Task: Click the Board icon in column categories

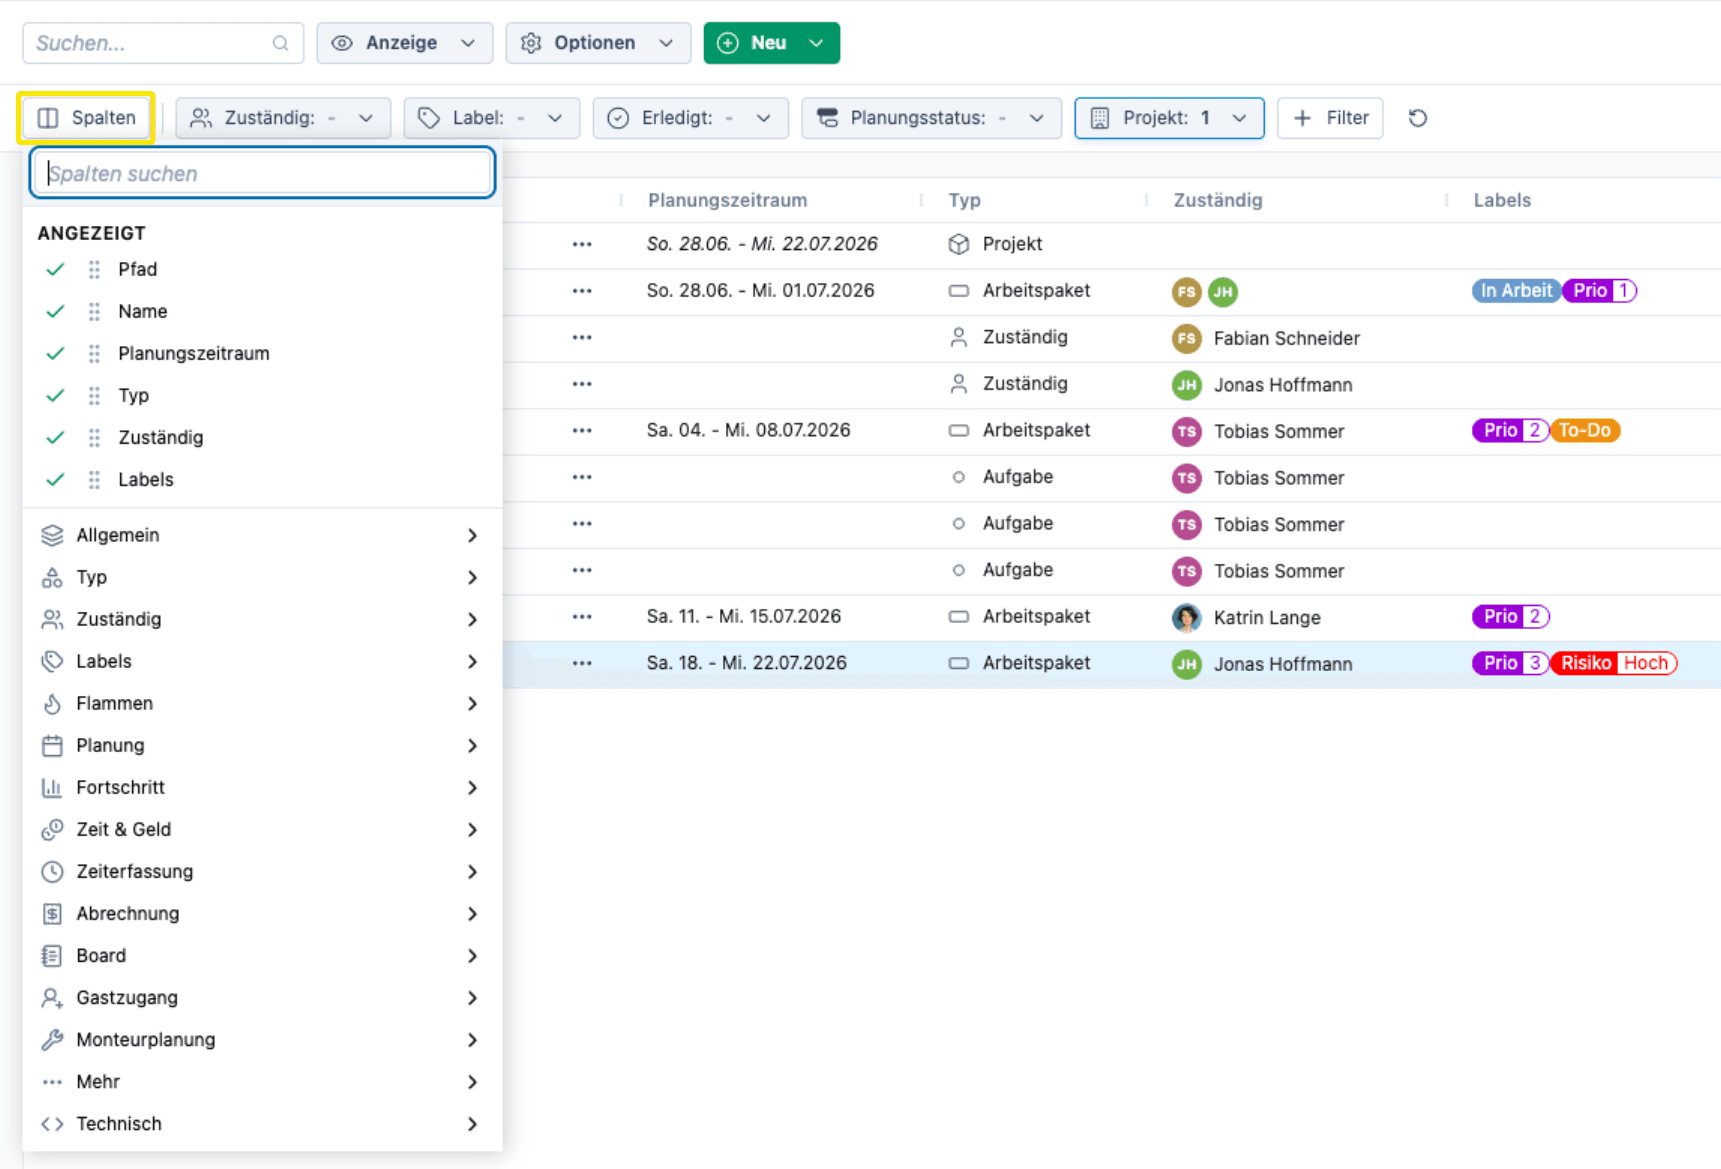Action: coord(52,955)
